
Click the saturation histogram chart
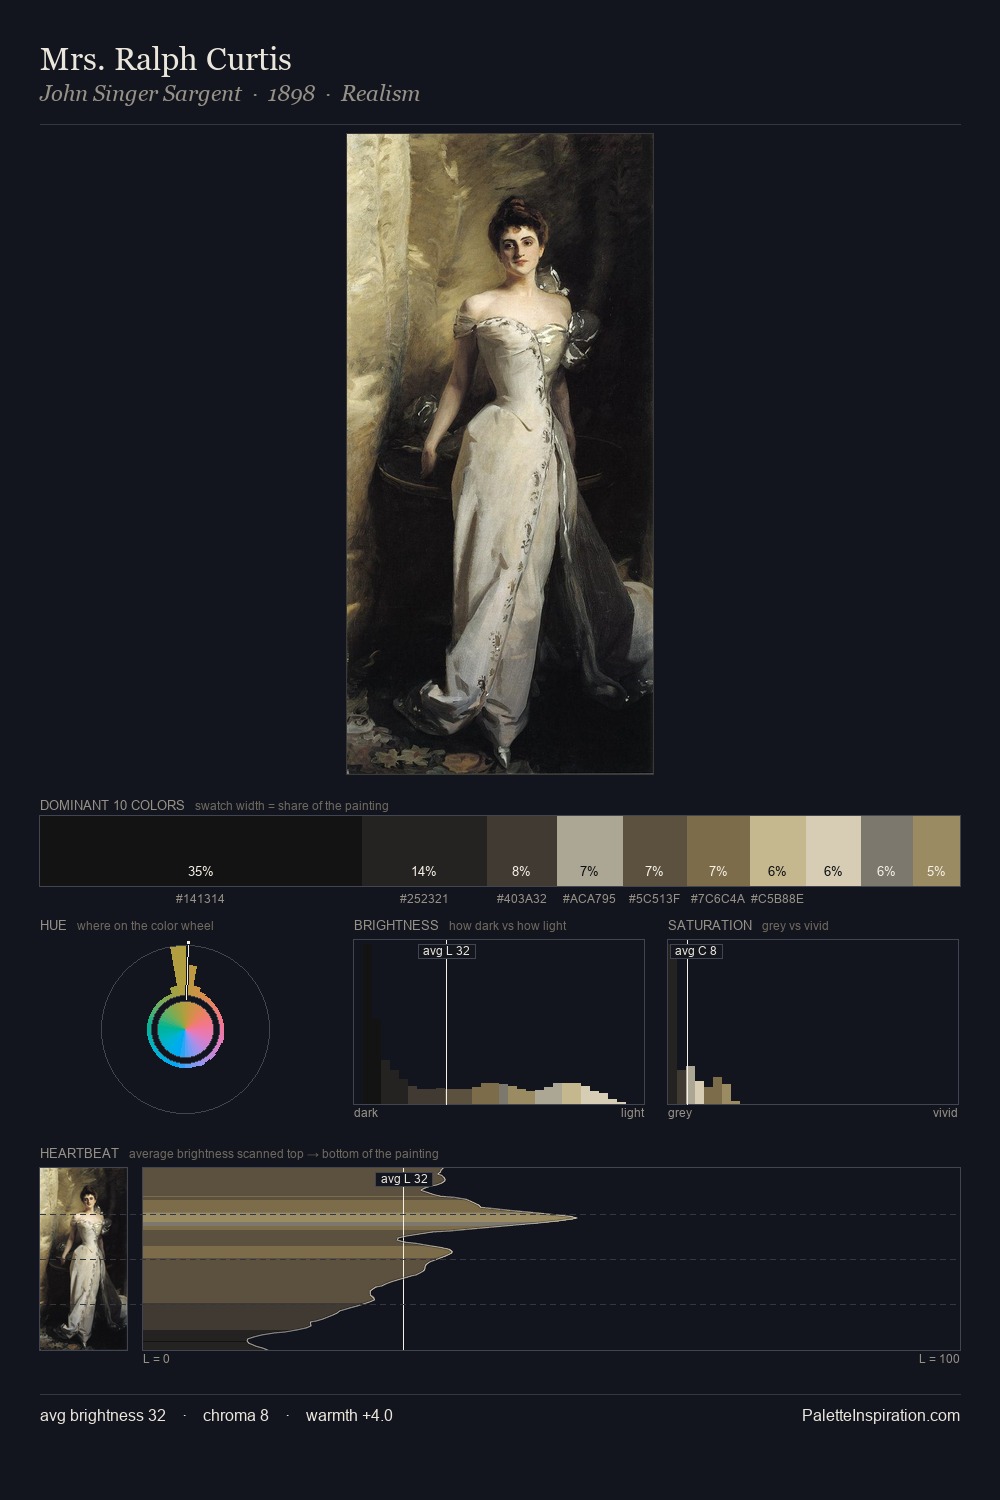[x=813, y=1022]
